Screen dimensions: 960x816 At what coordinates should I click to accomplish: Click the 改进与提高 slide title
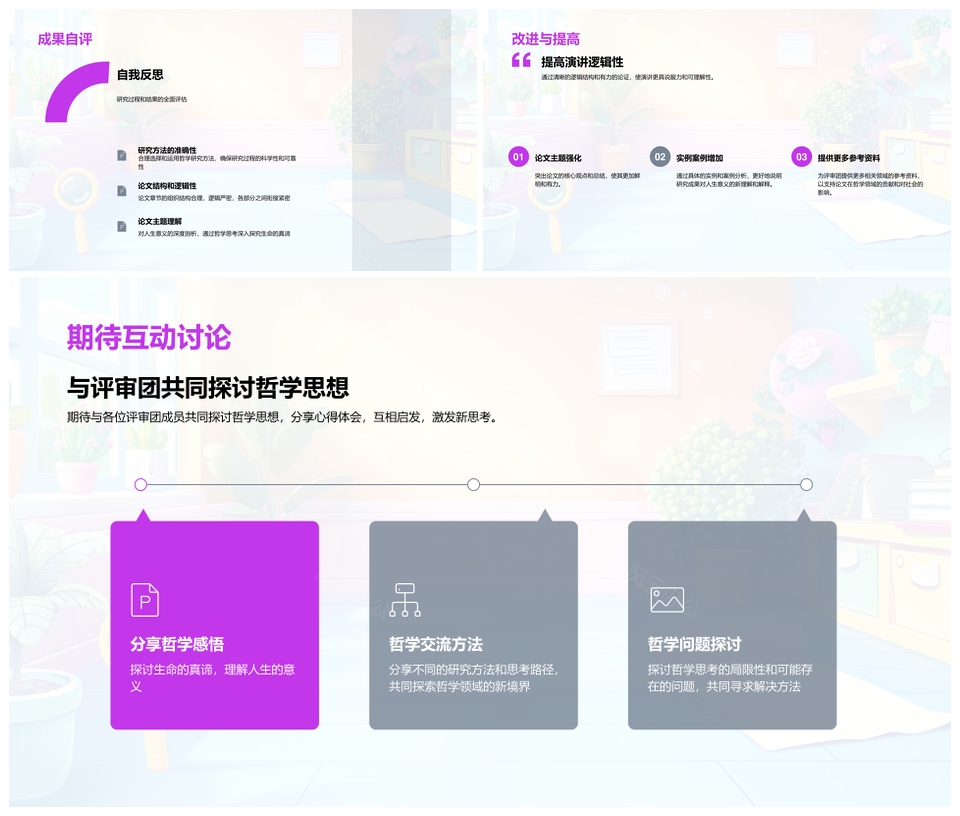pos(545,39)
